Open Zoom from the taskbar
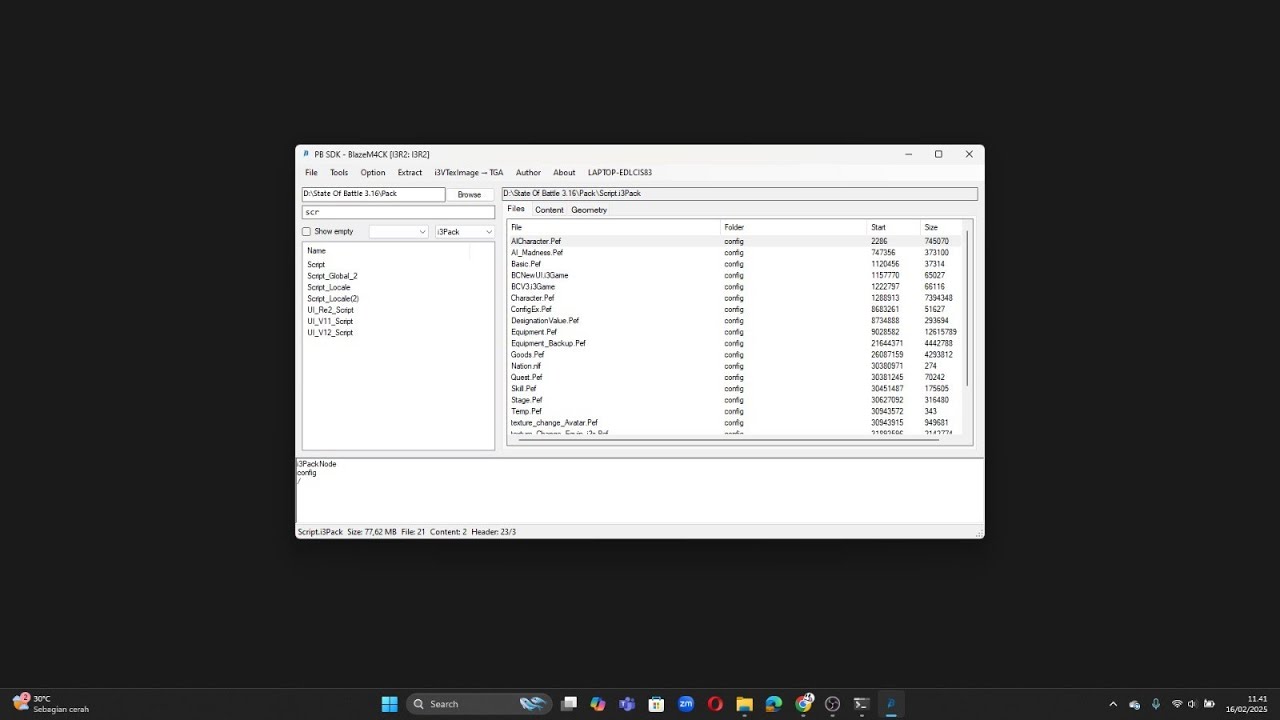Viewport: 1280px width, 720px height. (686, 704)
